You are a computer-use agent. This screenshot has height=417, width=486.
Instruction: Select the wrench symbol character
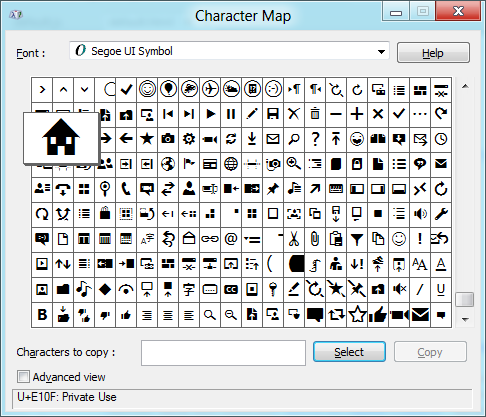tap(441, 214)
